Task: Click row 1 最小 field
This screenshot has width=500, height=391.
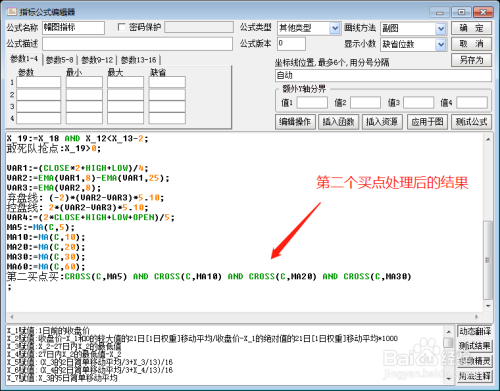Action: 84,82
